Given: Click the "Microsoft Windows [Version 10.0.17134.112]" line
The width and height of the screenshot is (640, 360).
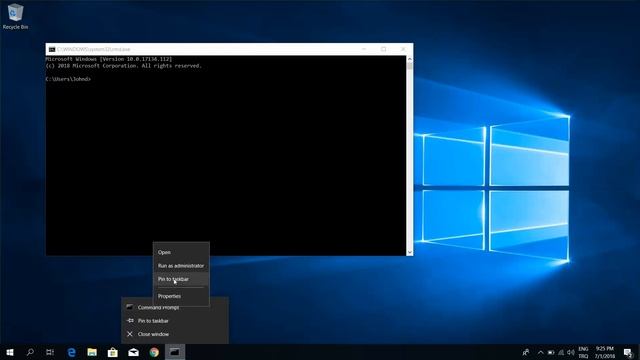Looking at the screenshot, I should [109, 59].
